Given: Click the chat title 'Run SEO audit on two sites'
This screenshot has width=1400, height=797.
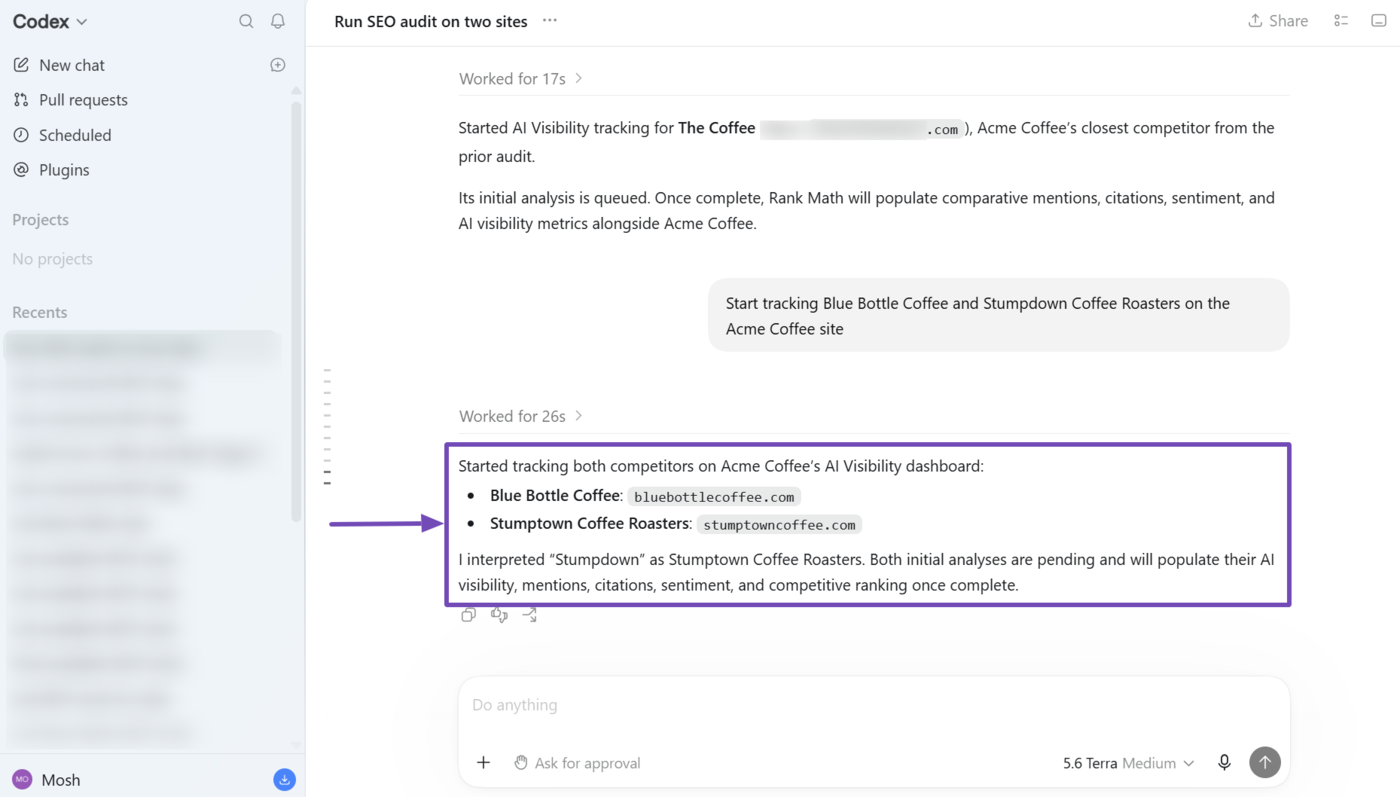Looking at the screenshot, I should [x=431, y=21].
